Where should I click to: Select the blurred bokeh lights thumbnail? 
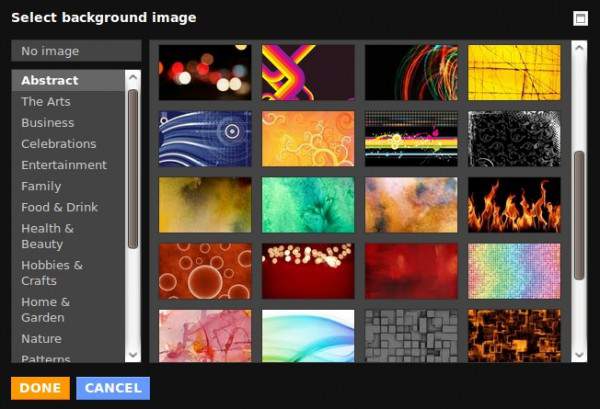point(205,72)
